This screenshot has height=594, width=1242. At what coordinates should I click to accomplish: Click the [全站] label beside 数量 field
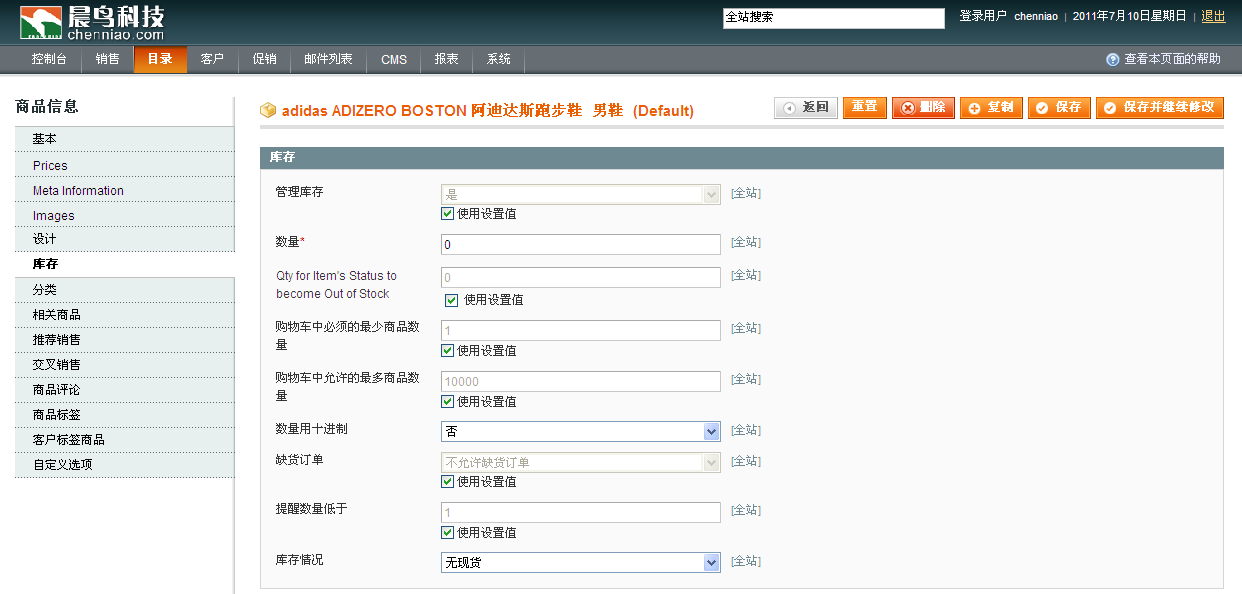point(746,242)
